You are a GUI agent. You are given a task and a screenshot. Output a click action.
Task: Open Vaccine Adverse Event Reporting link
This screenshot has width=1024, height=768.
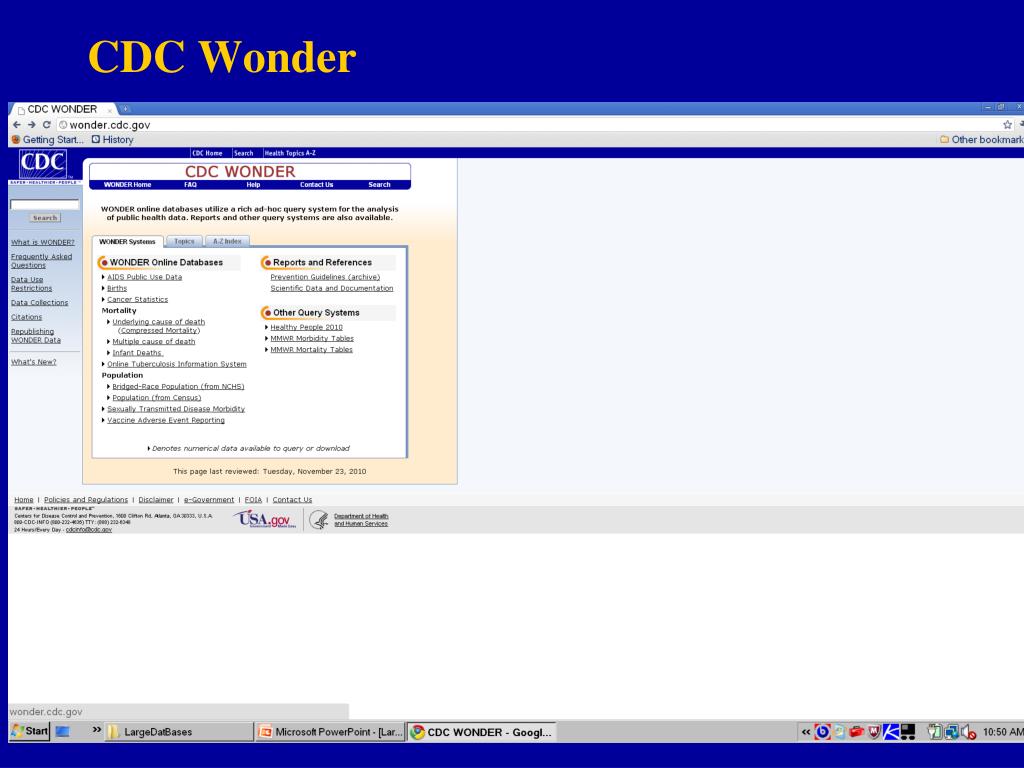pos(166,421)
